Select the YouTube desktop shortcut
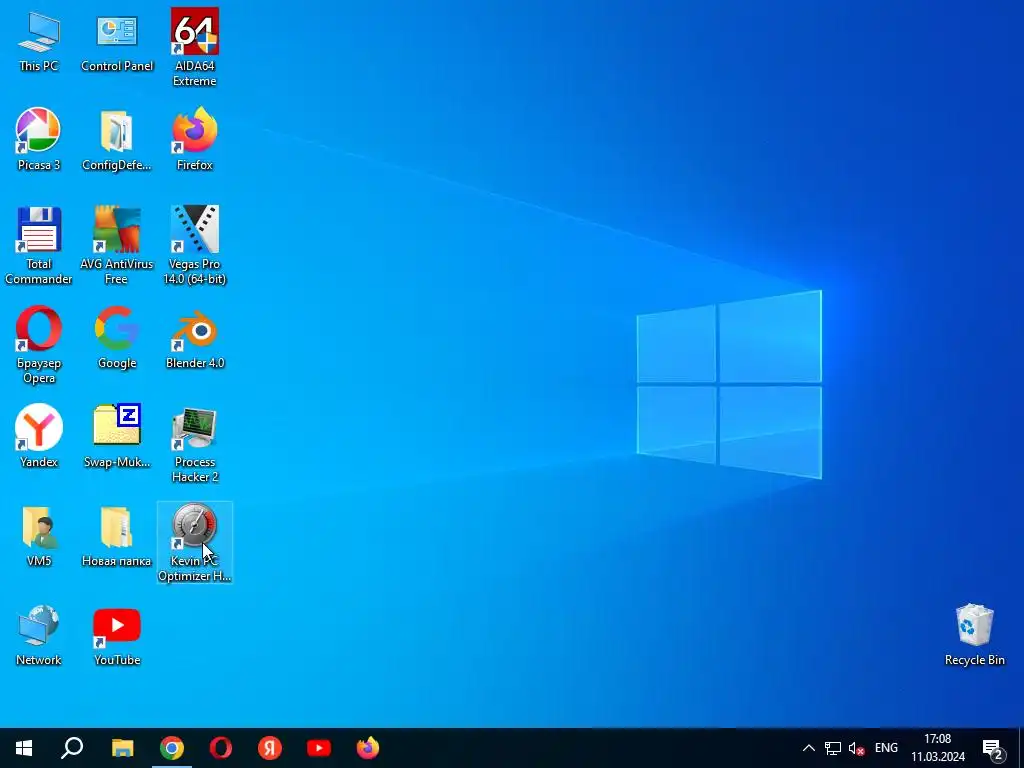Image resolution: width=1024 pixels, height=768 pixels. pos(117,635)
